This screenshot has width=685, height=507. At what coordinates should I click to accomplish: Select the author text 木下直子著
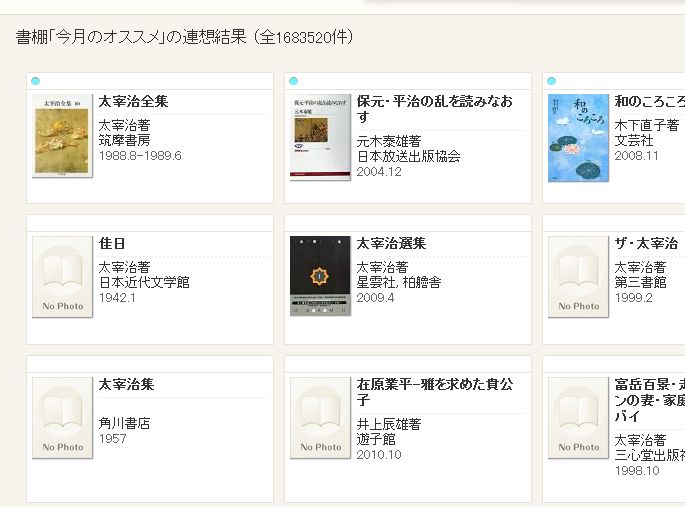(x=647, y=125)
